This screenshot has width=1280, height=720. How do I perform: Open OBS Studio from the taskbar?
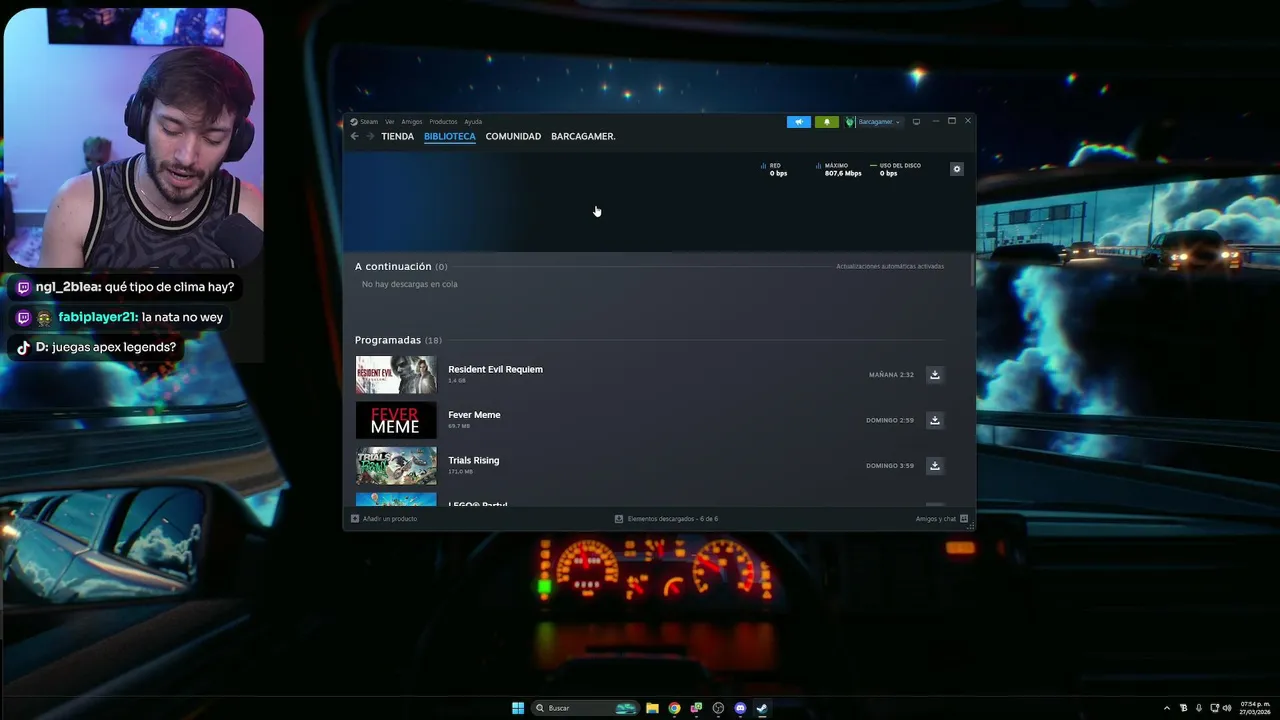pos(718,708)
